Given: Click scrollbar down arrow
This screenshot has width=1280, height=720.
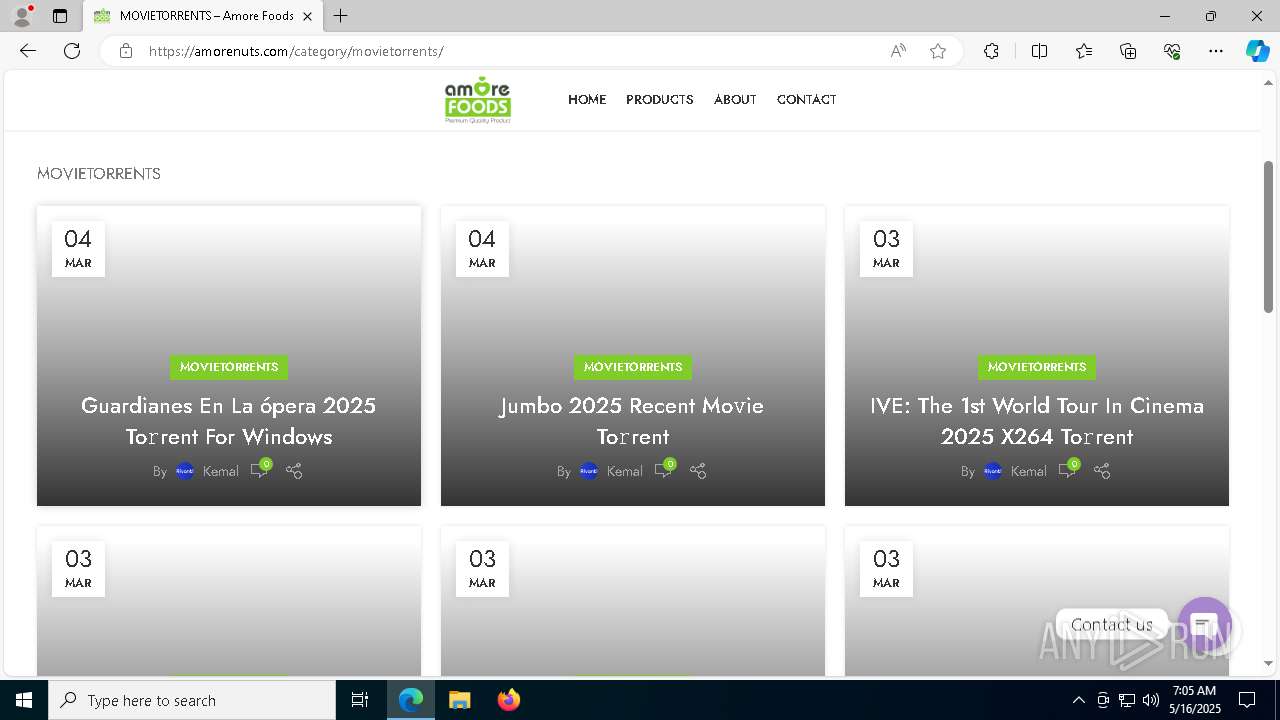Looking at the screenshot, I should pyautogui.click(x=1268, y=663).
